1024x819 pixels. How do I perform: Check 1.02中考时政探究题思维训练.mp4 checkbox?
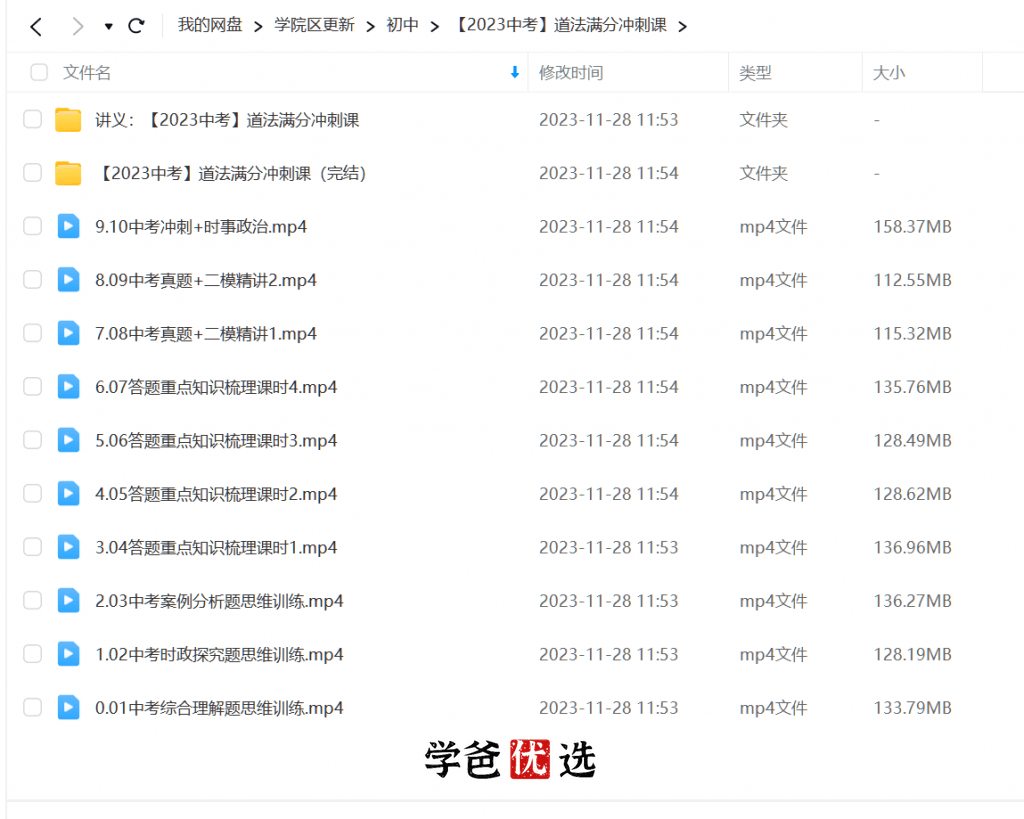coord(33,654)
